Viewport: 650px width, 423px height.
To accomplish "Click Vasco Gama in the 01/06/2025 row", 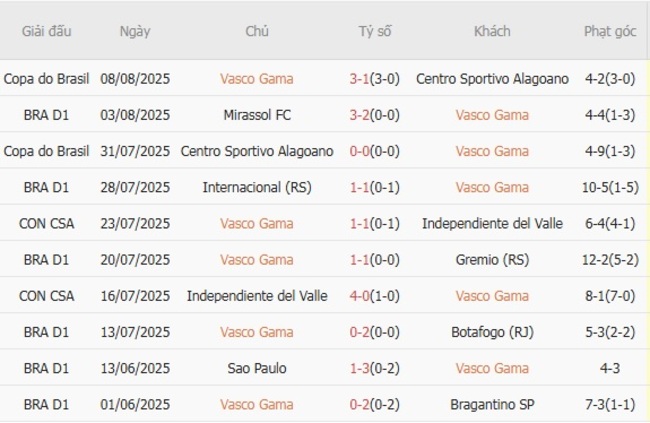I will [x=257, y=404].
